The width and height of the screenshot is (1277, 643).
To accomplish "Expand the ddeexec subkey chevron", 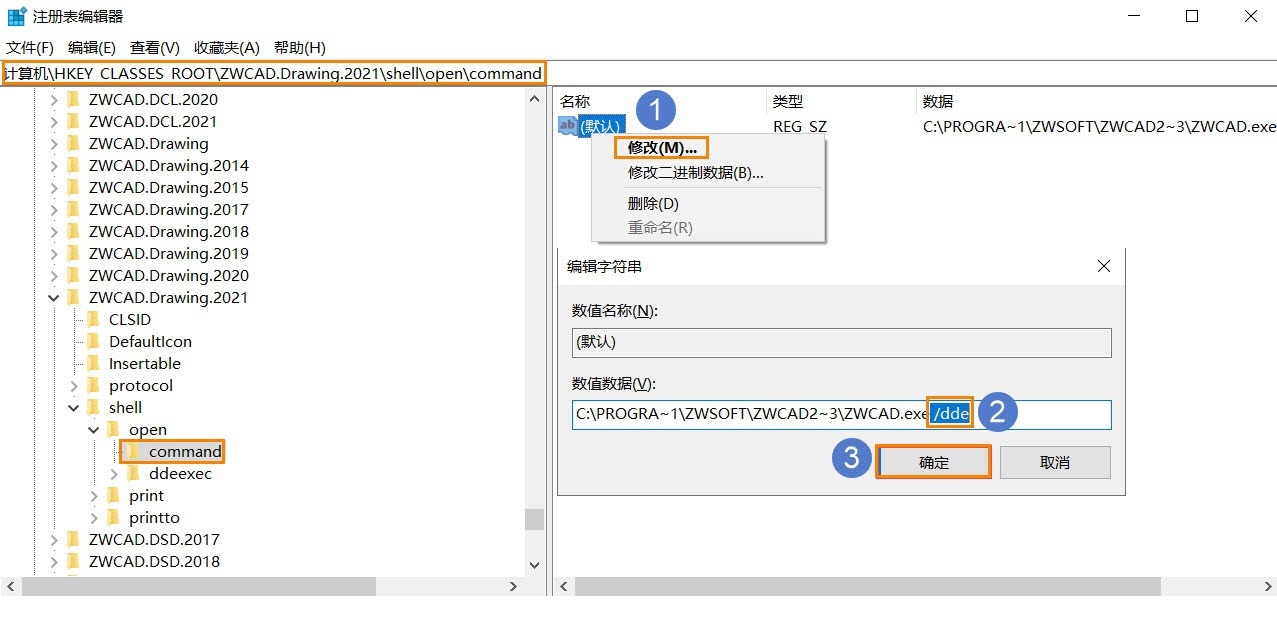I will 114,473.
